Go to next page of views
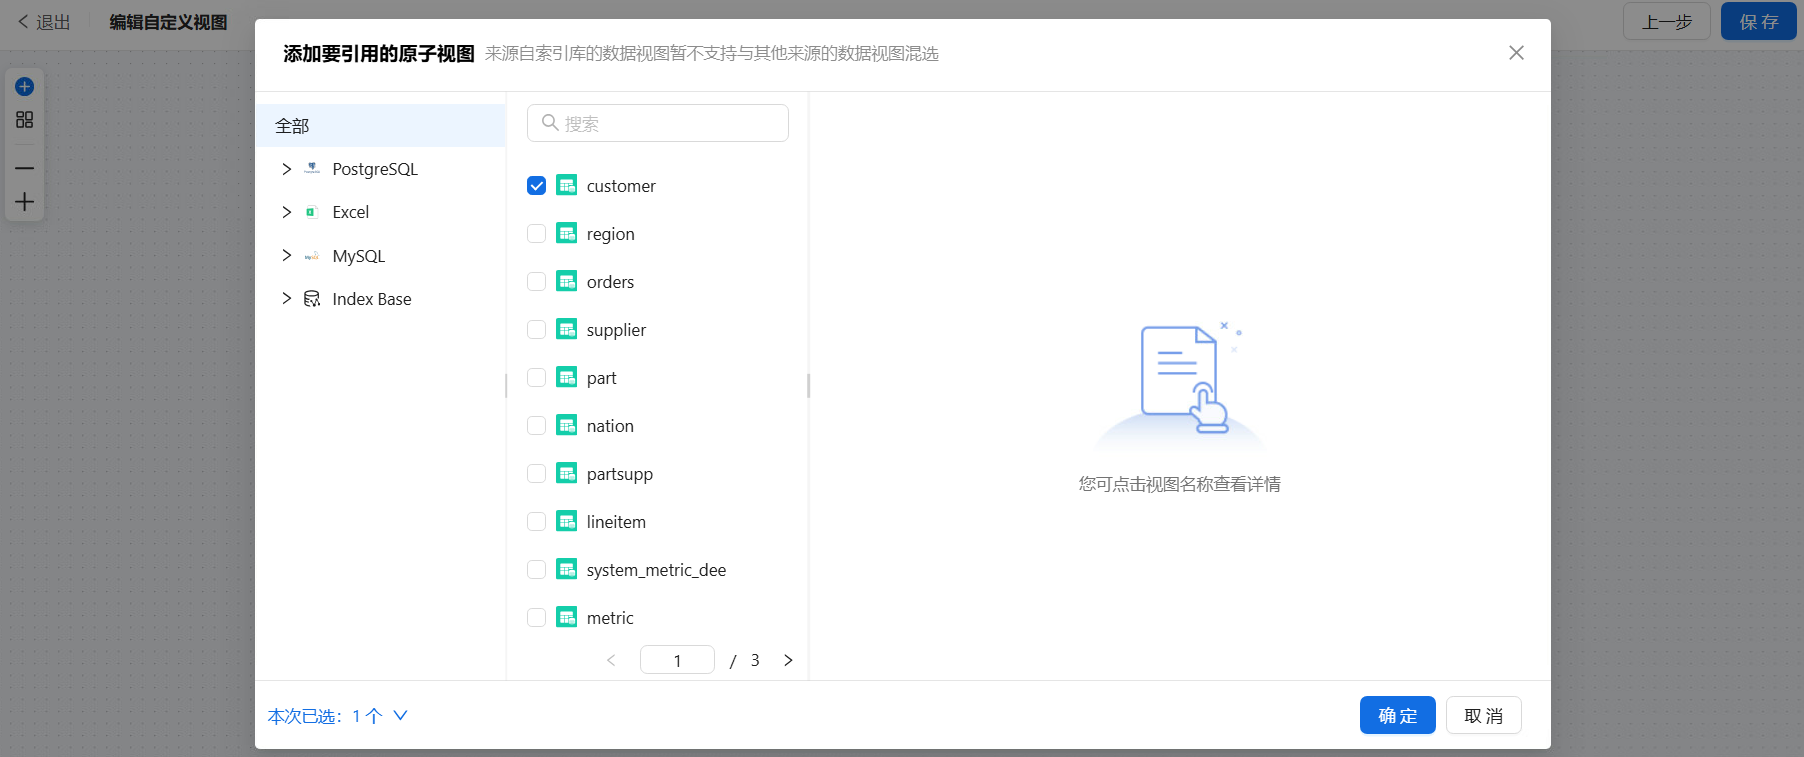Viewport: 1804px width, 757px height. (x=788, y=660)
